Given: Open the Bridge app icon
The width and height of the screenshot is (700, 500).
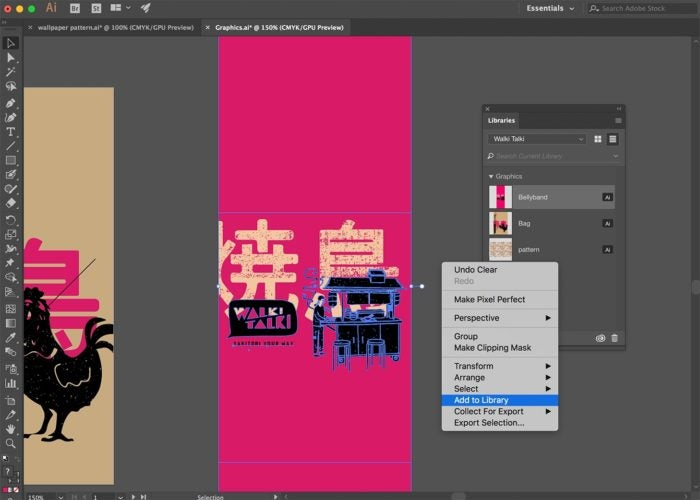Looking at the screenshot, I should pos(75,8).
